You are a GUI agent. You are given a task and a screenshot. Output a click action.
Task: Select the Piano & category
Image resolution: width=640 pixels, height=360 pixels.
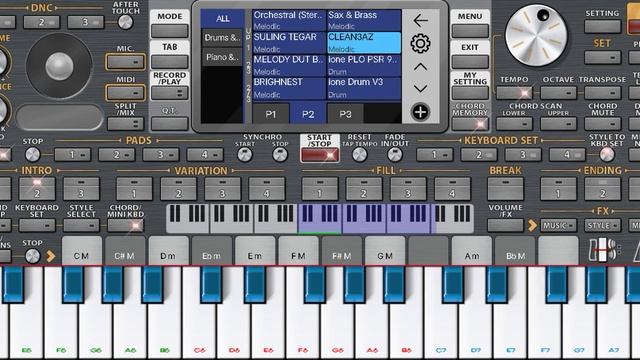222,57
